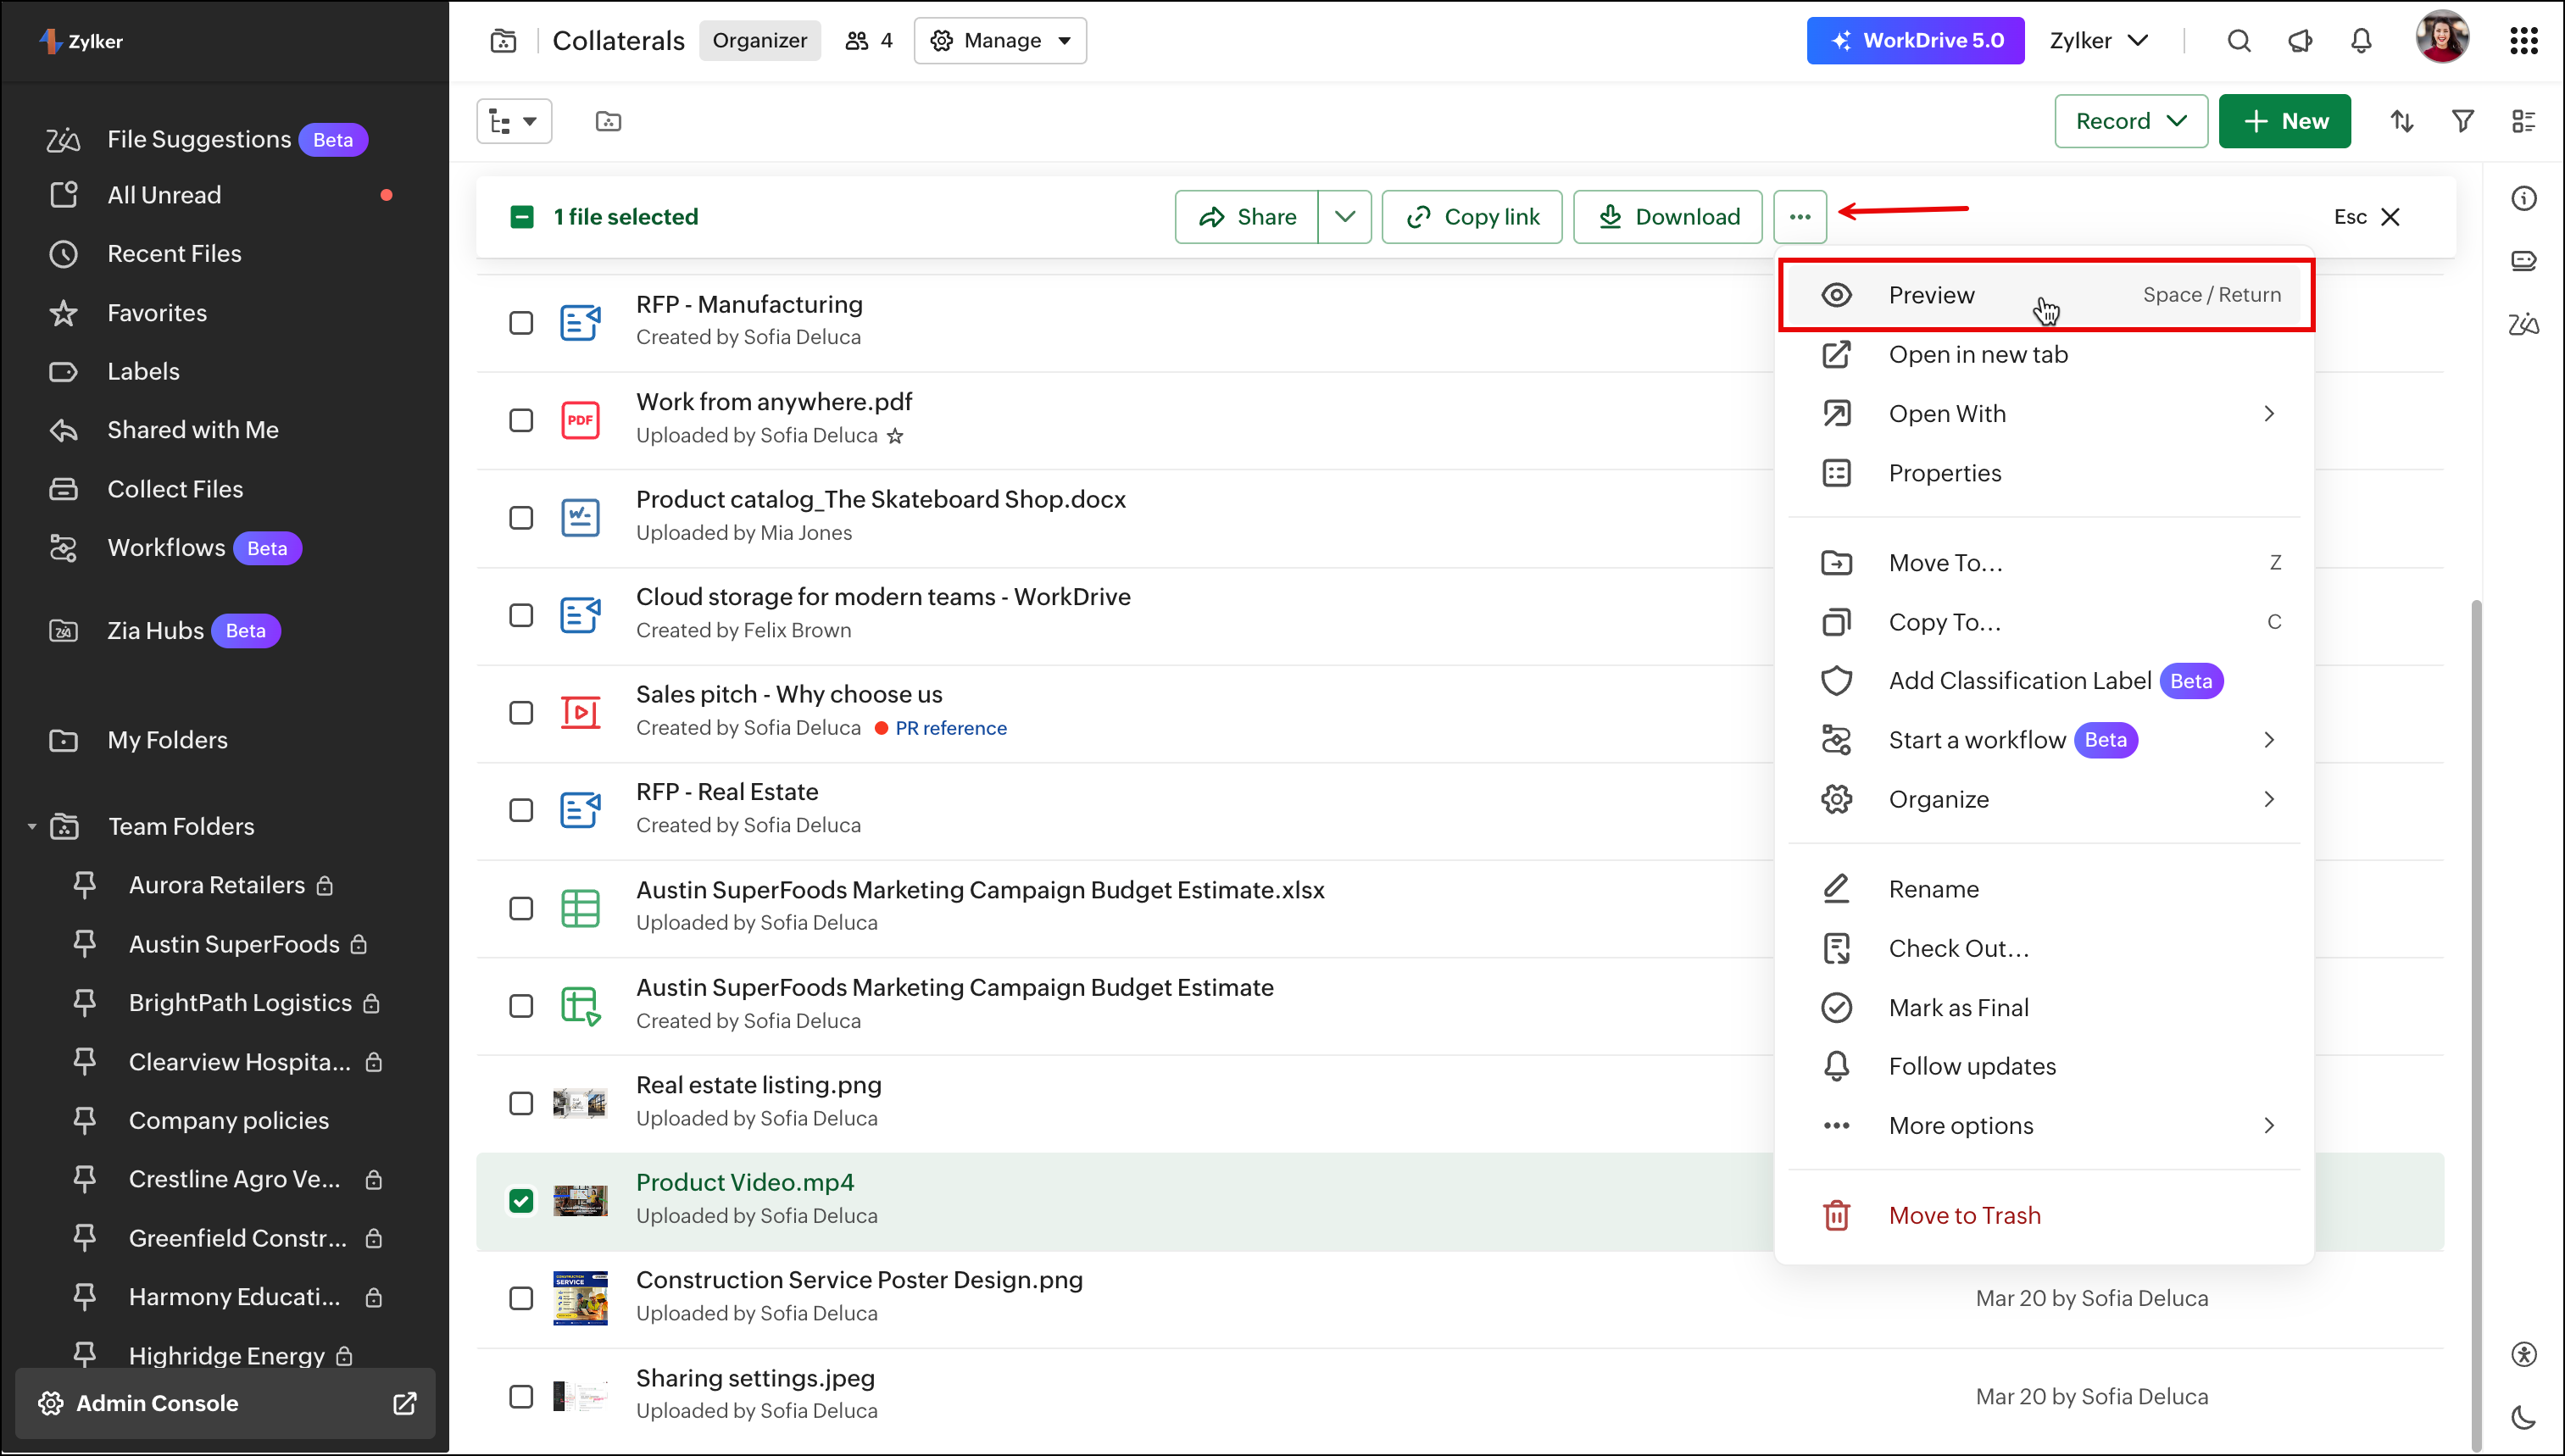The image size is (2565, 1456).
Task: Click the announcements megaphone icon
Action: 2299,41
